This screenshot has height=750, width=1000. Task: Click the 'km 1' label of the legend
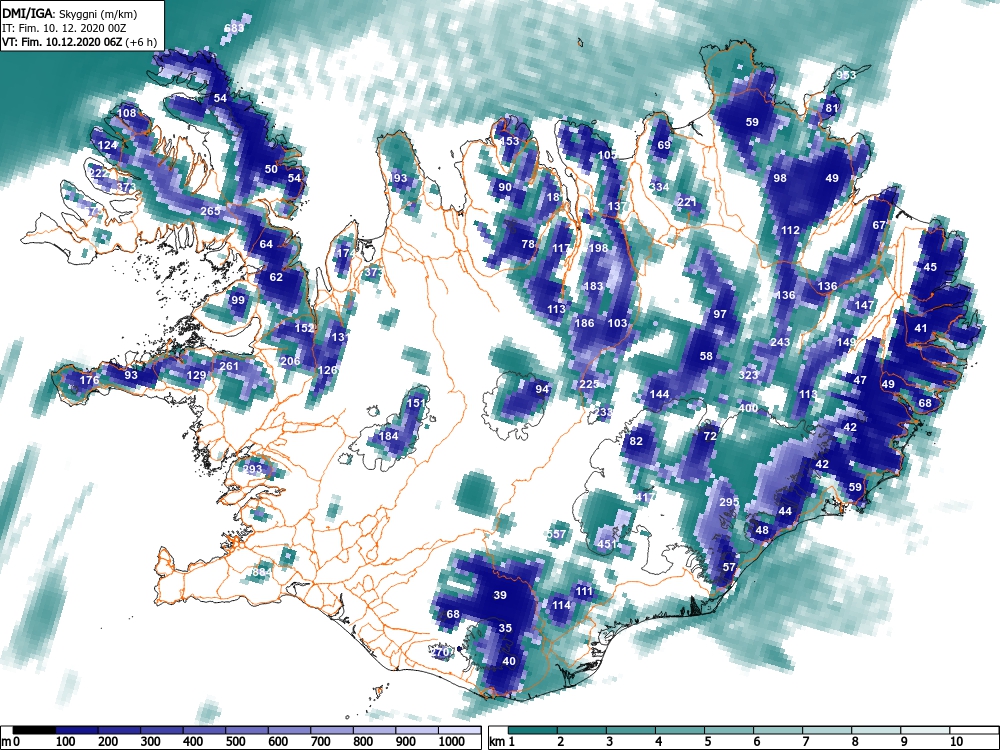(502, 742)
